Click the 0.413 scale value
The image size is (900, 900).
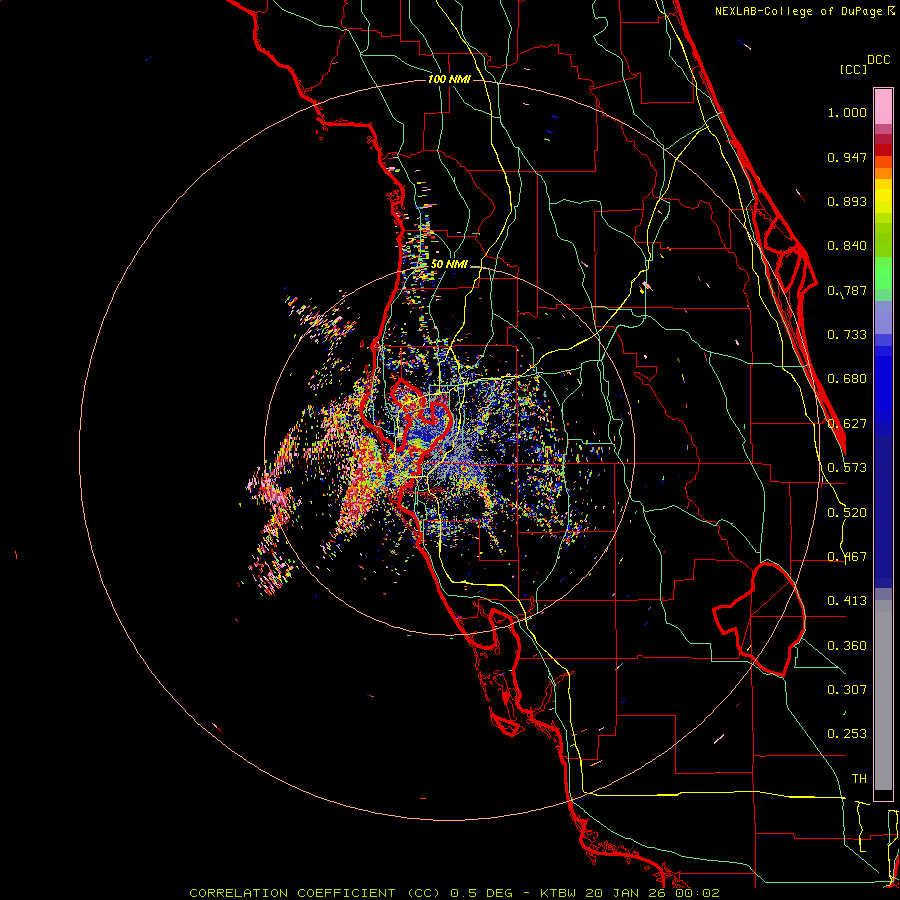coord(847,601)
